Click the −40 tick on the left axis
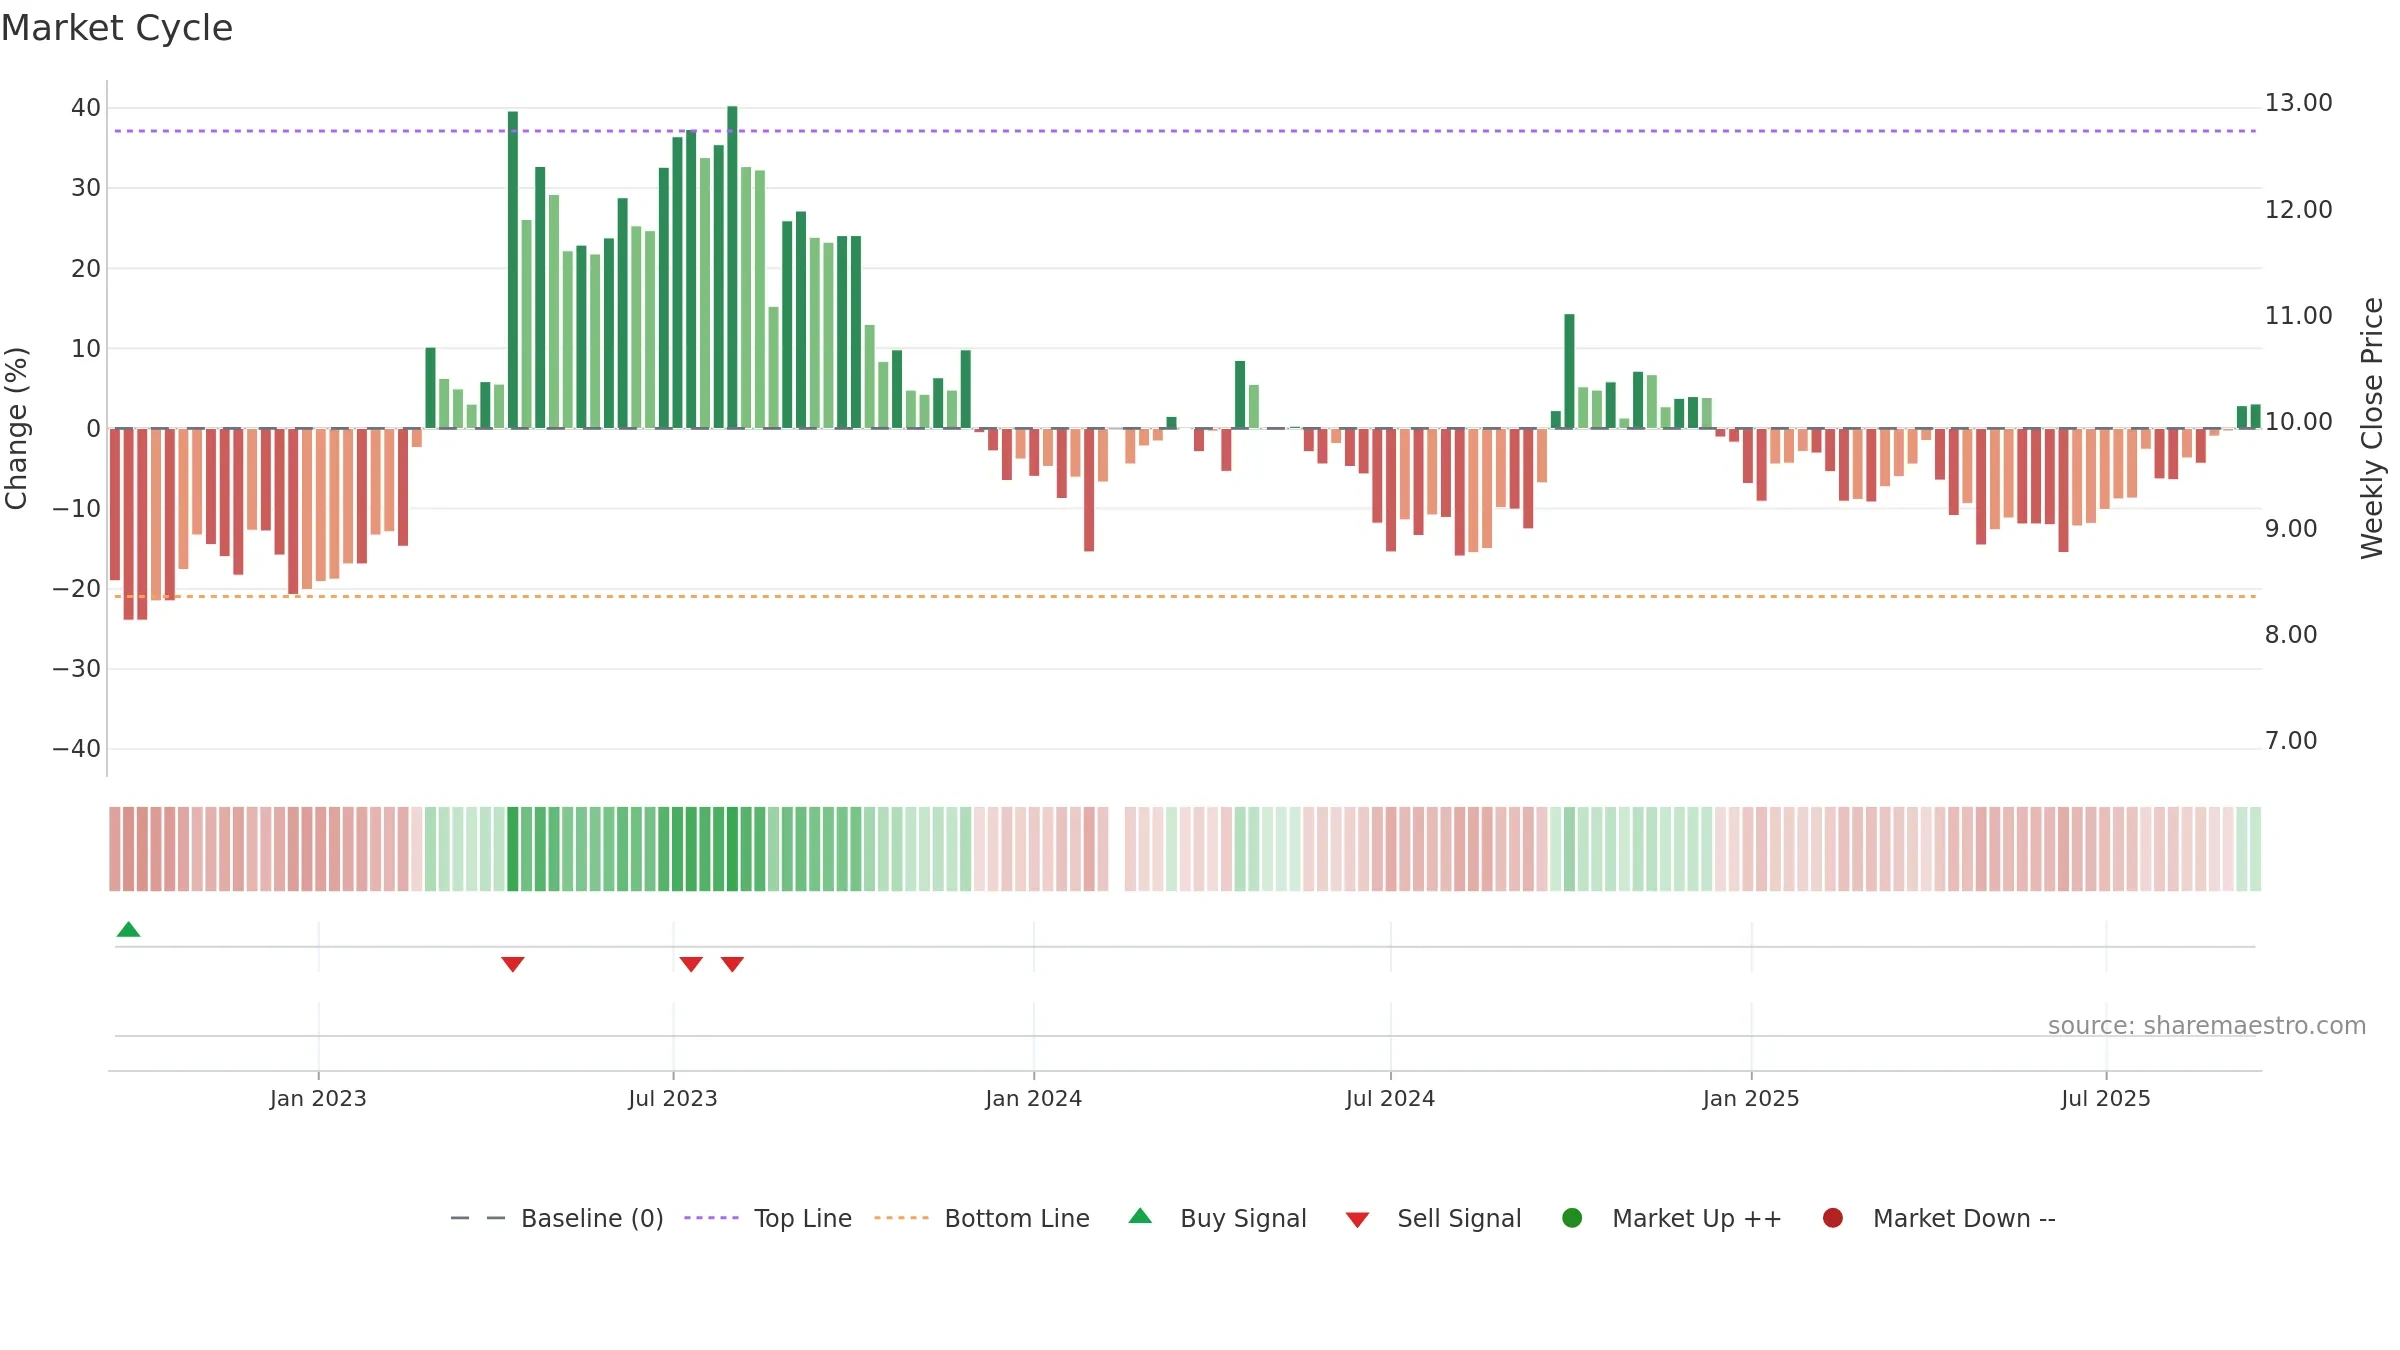This screenshot has height=1350, width=2400. click(77, 749)
